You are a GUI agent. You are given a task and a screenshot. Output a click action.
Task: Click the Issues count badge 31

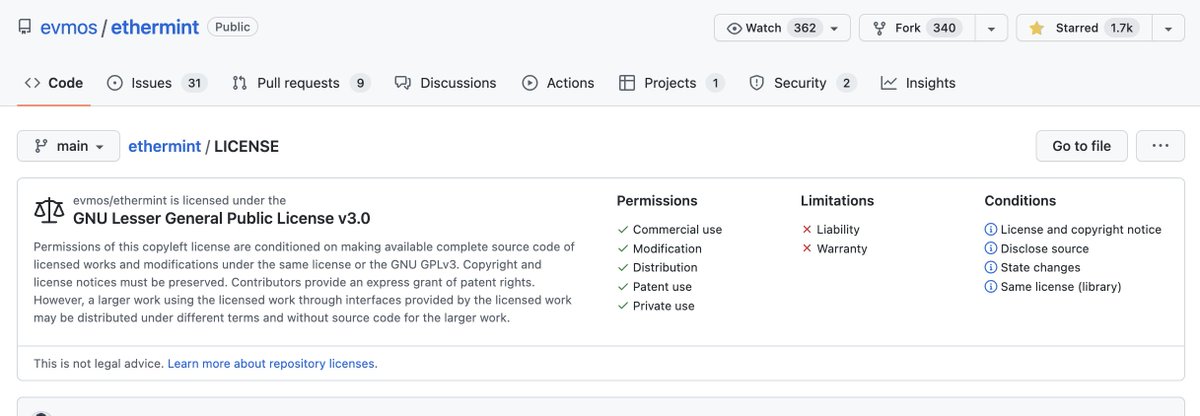pyautogui.click(x=194, y=83)
